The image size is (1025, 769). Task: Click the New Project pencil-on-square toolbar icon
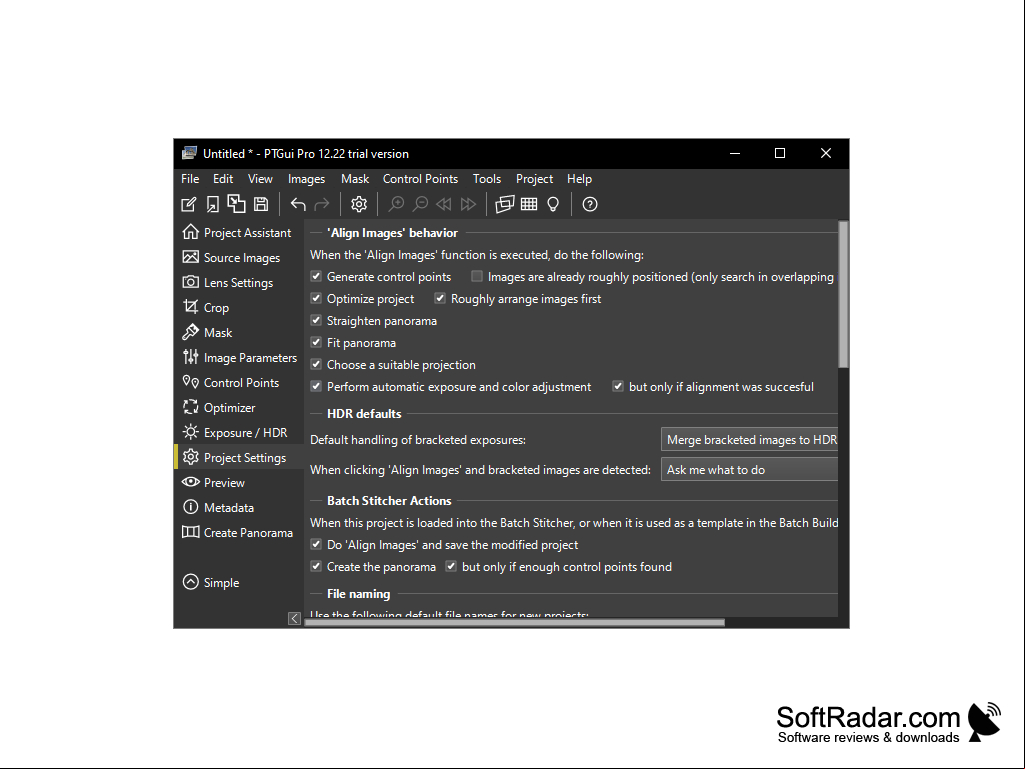(188, 205)
